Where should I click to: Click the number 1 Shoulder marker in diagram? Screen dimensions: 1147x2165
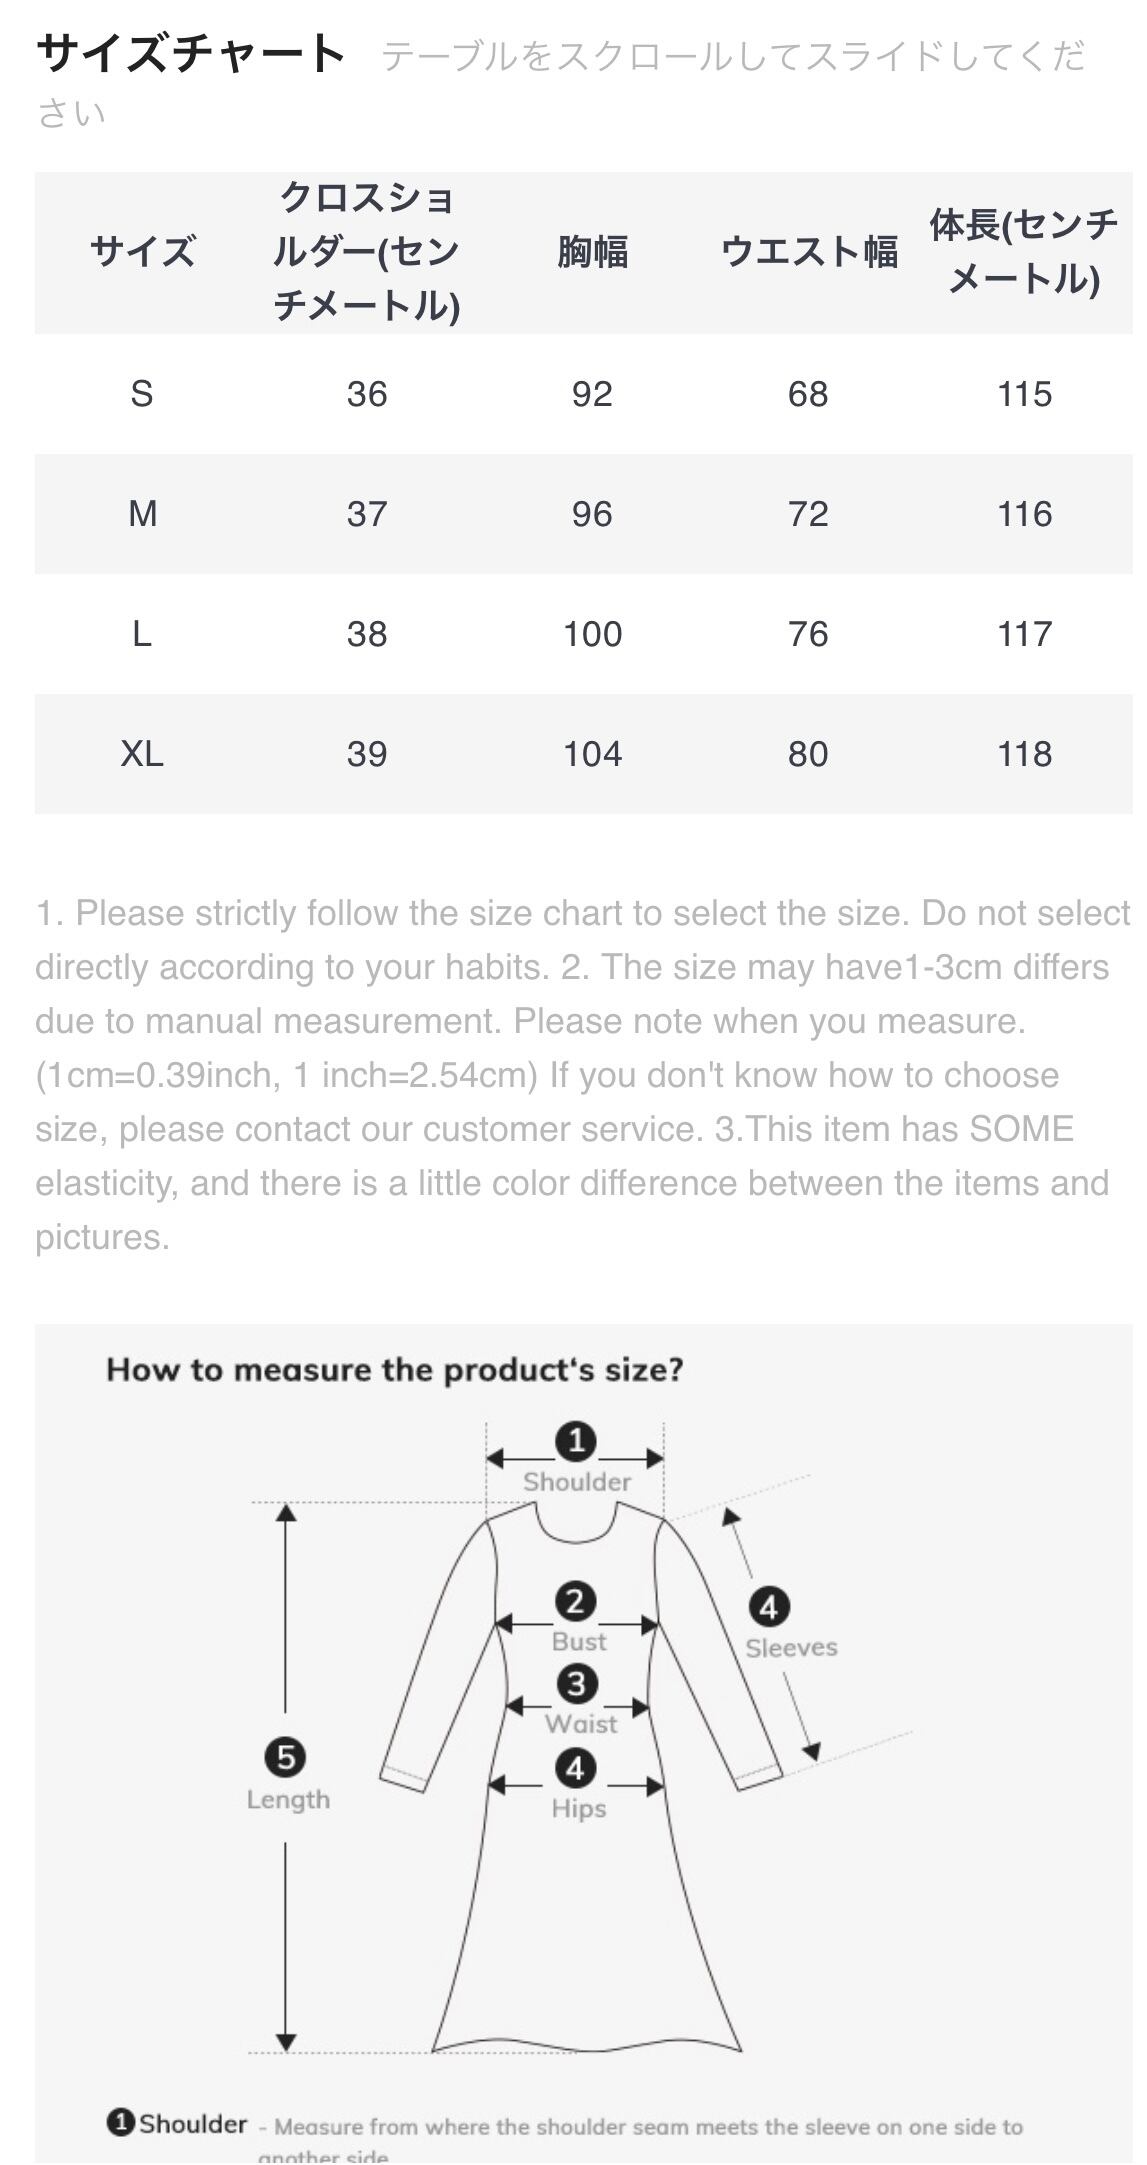pos(576,1441)
